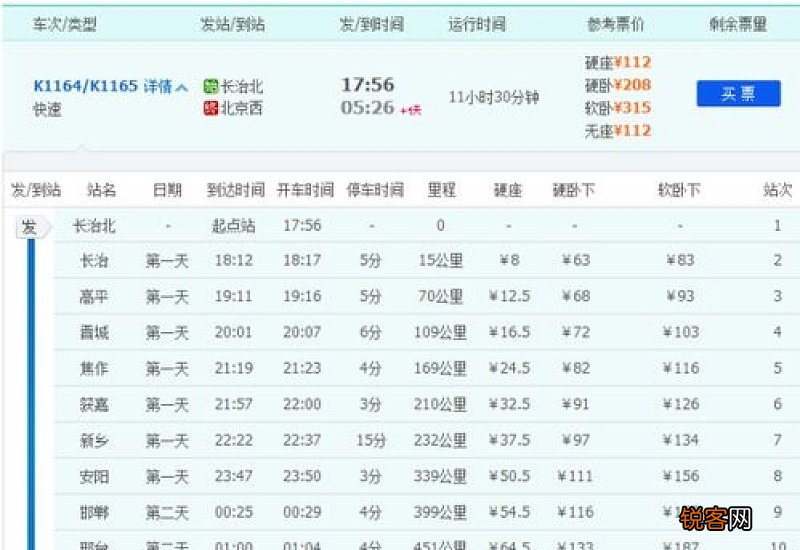Click the 11小时30分钟 duration text
This screenshot has width=800, height=550.
click(x=493, y=97)
